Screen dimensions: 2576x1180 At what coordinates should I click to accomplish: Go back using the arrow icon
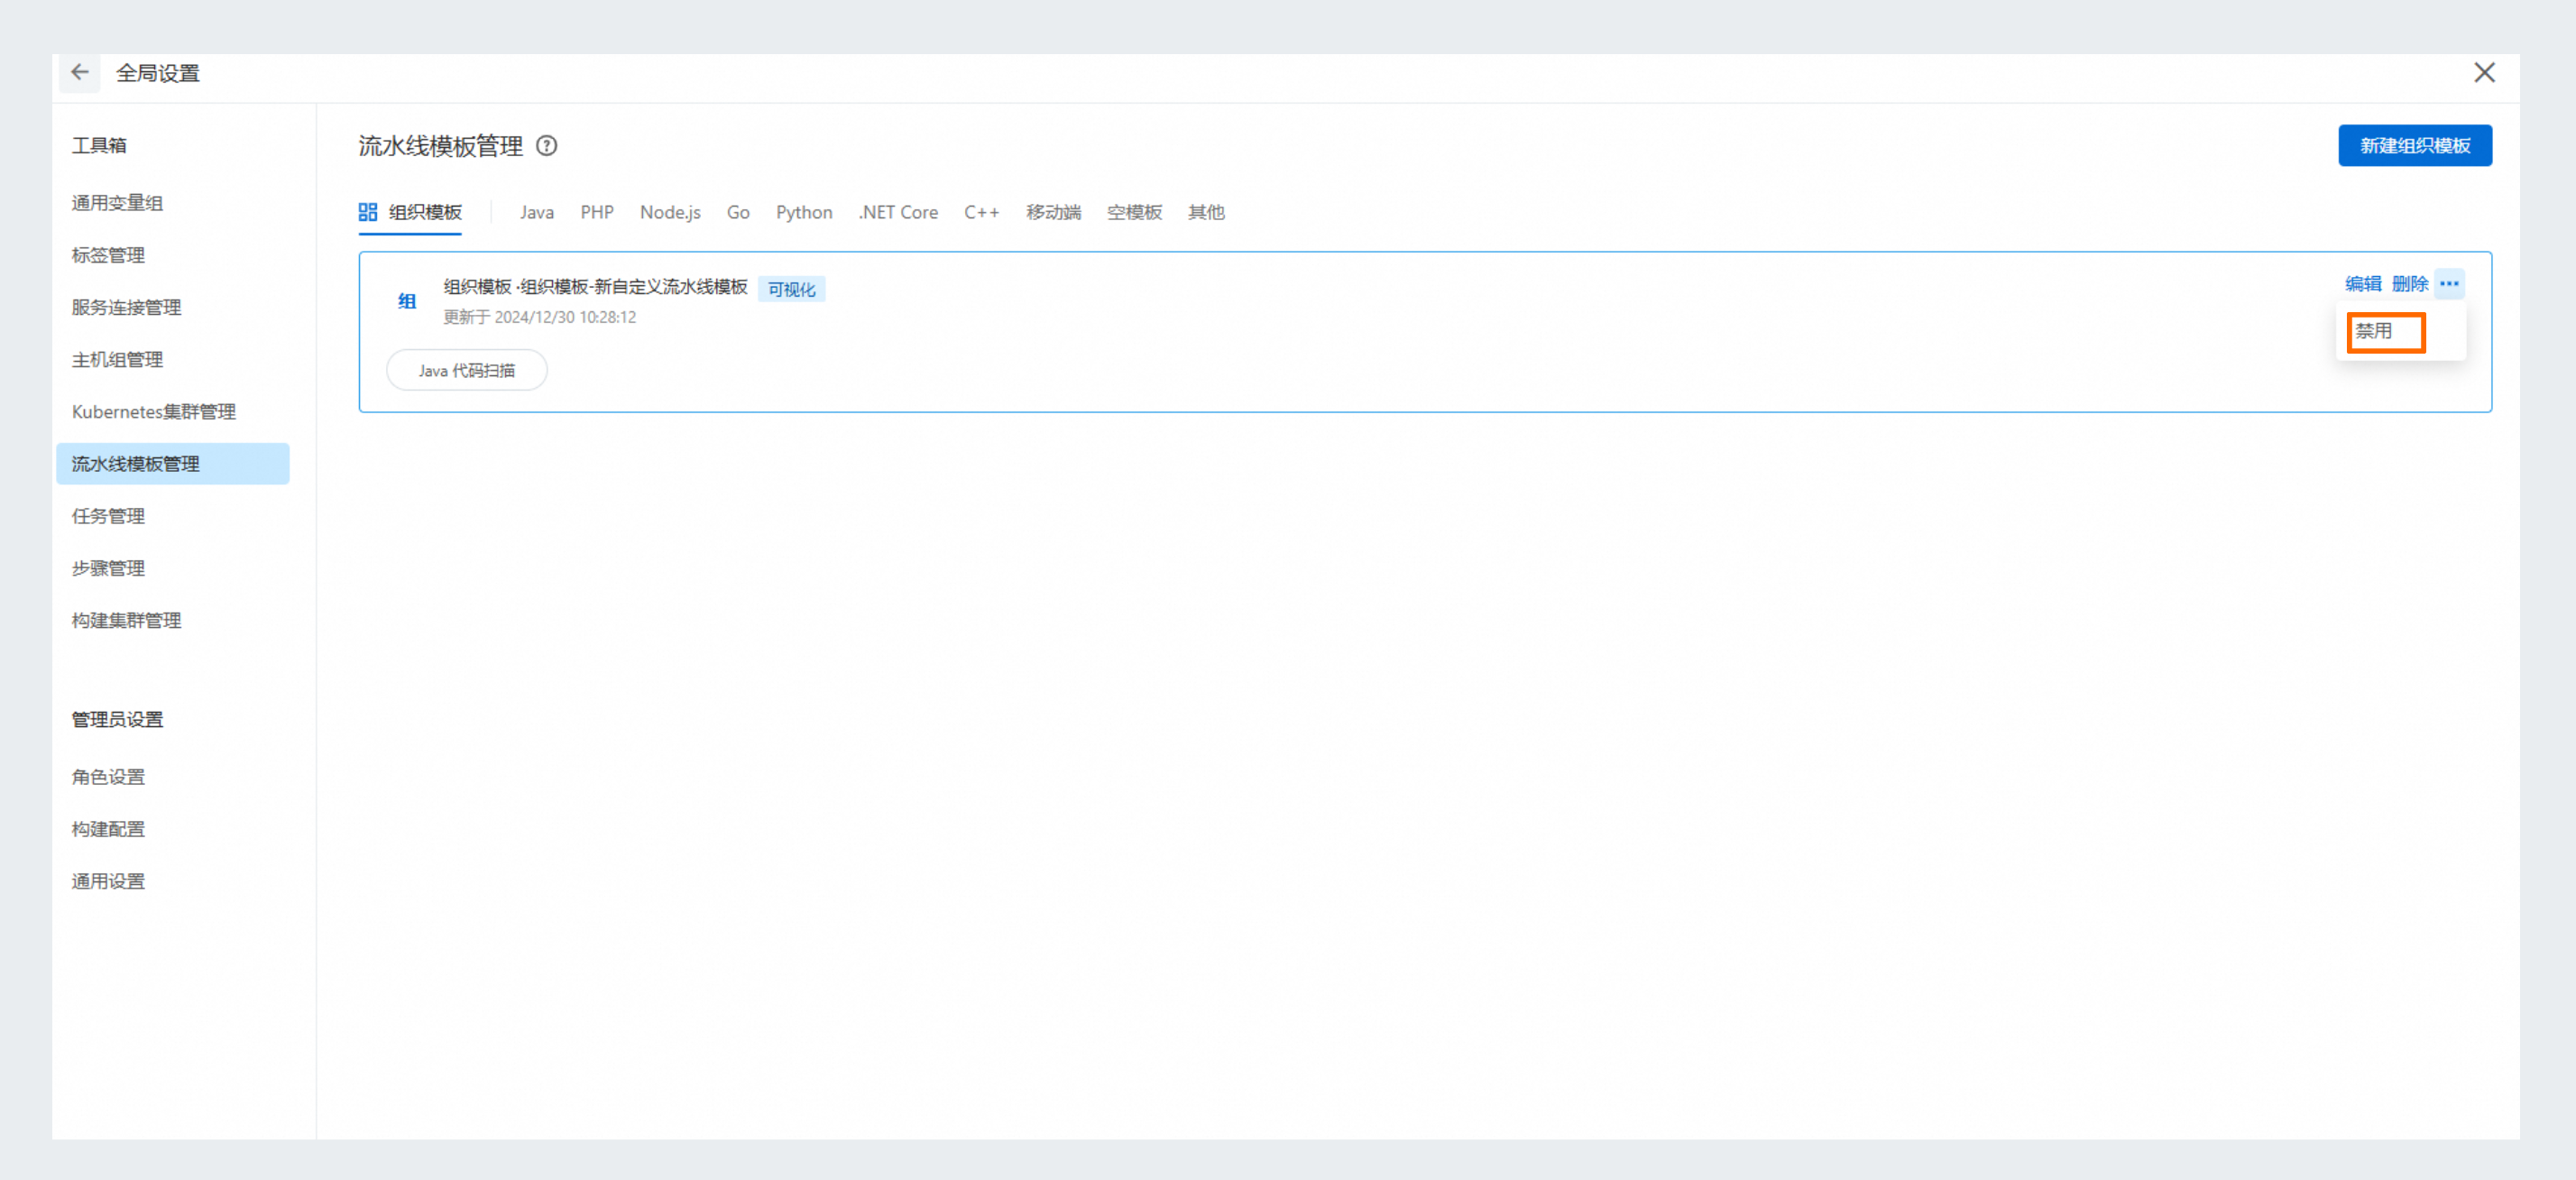click(80, 73)
